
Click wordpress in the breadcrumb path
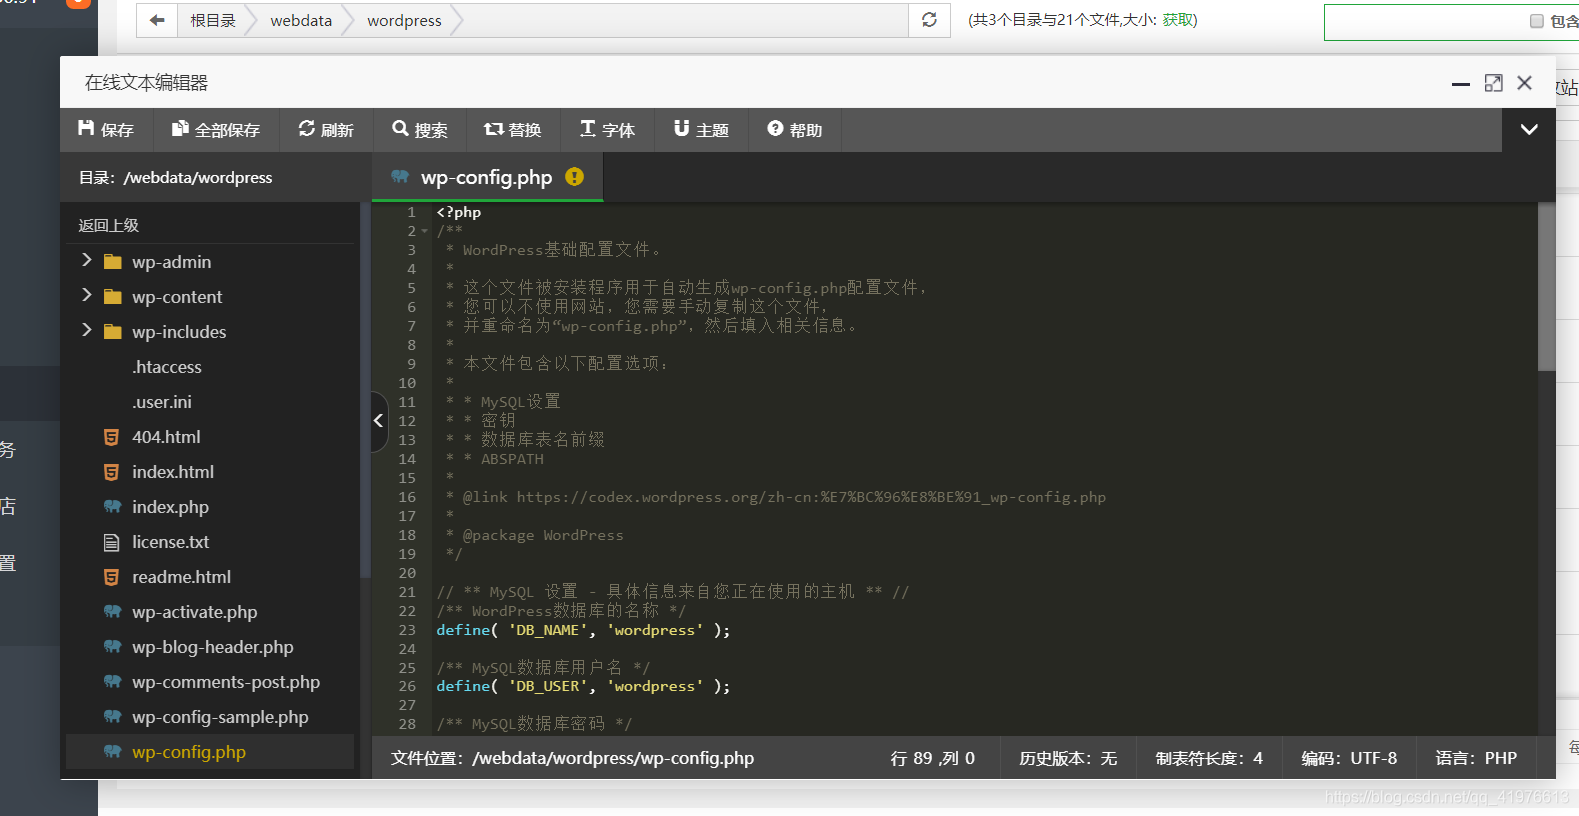[404, 20]
